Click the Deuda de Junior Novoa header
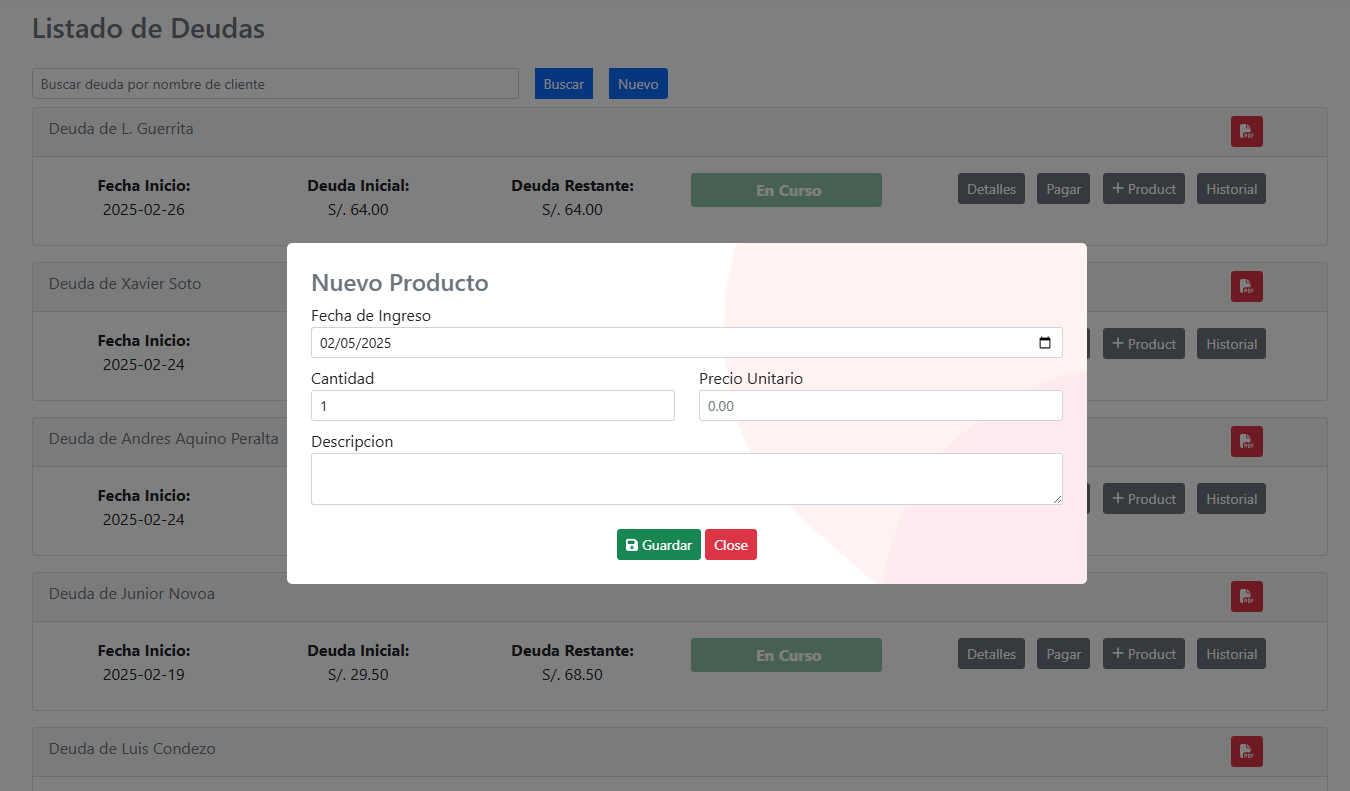Viewport: 1350px width, 791px height. 132,594
